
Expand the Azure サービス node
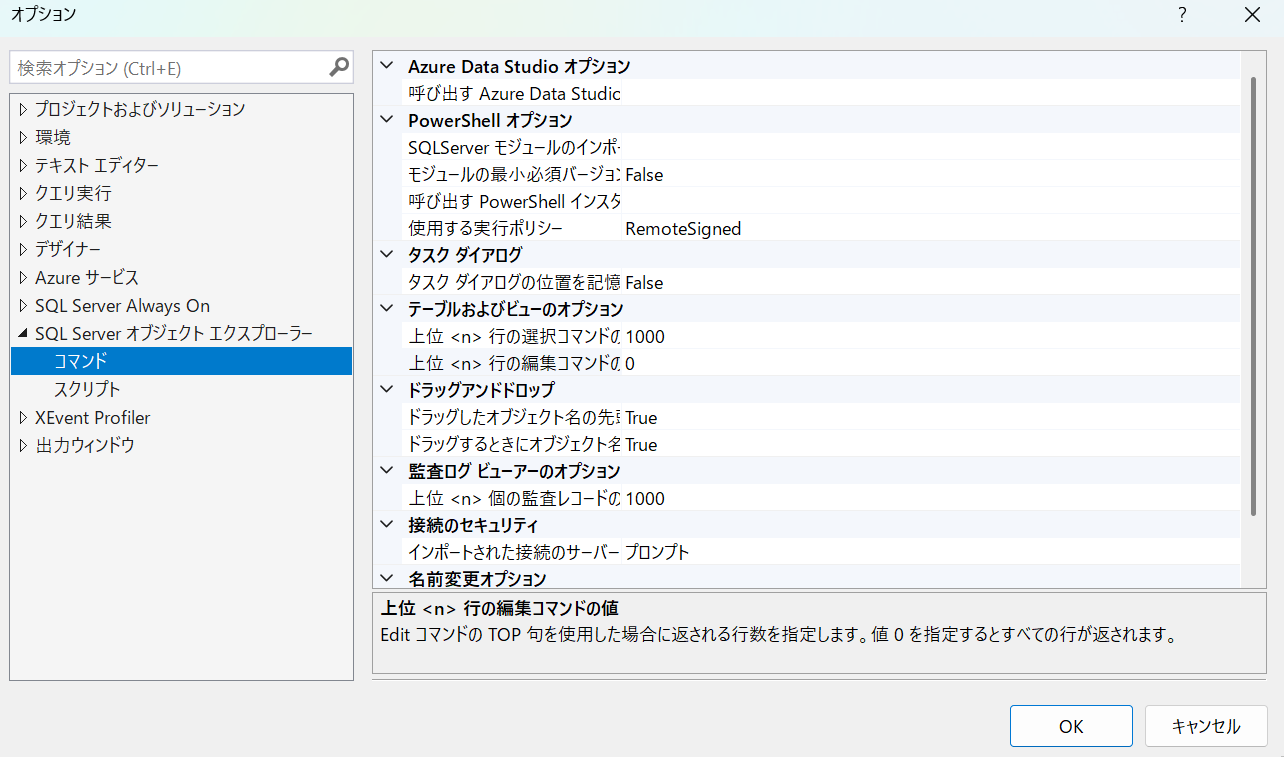coord(24,277)
